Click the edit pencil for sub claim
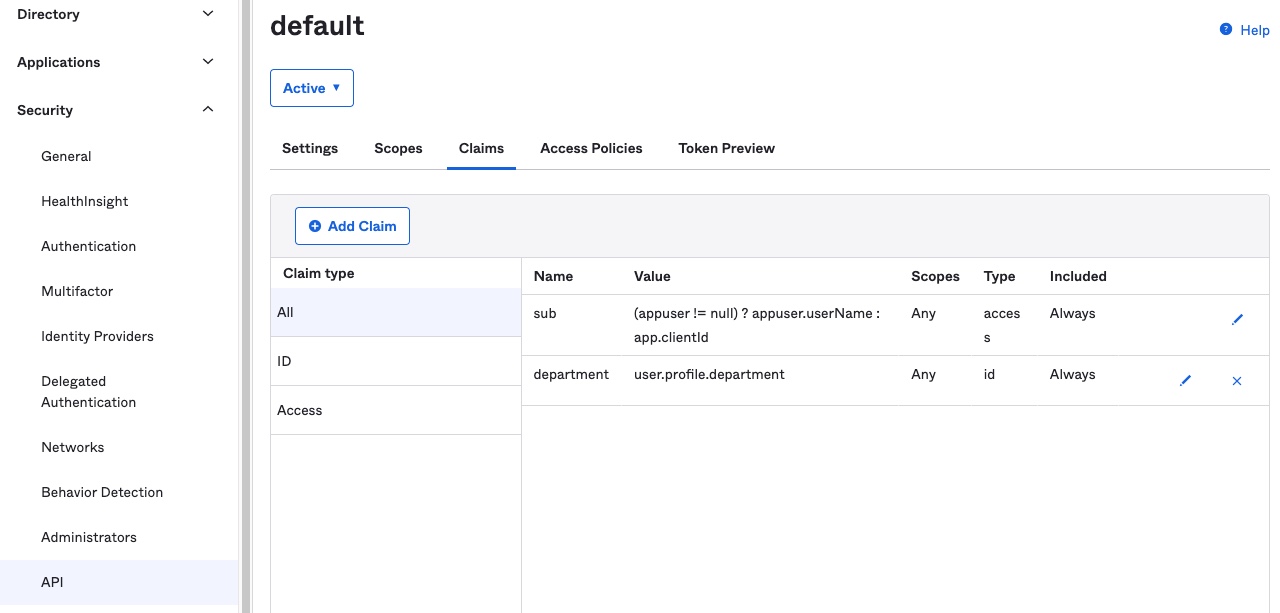The image size is (1280, 613). (1237, 320)
